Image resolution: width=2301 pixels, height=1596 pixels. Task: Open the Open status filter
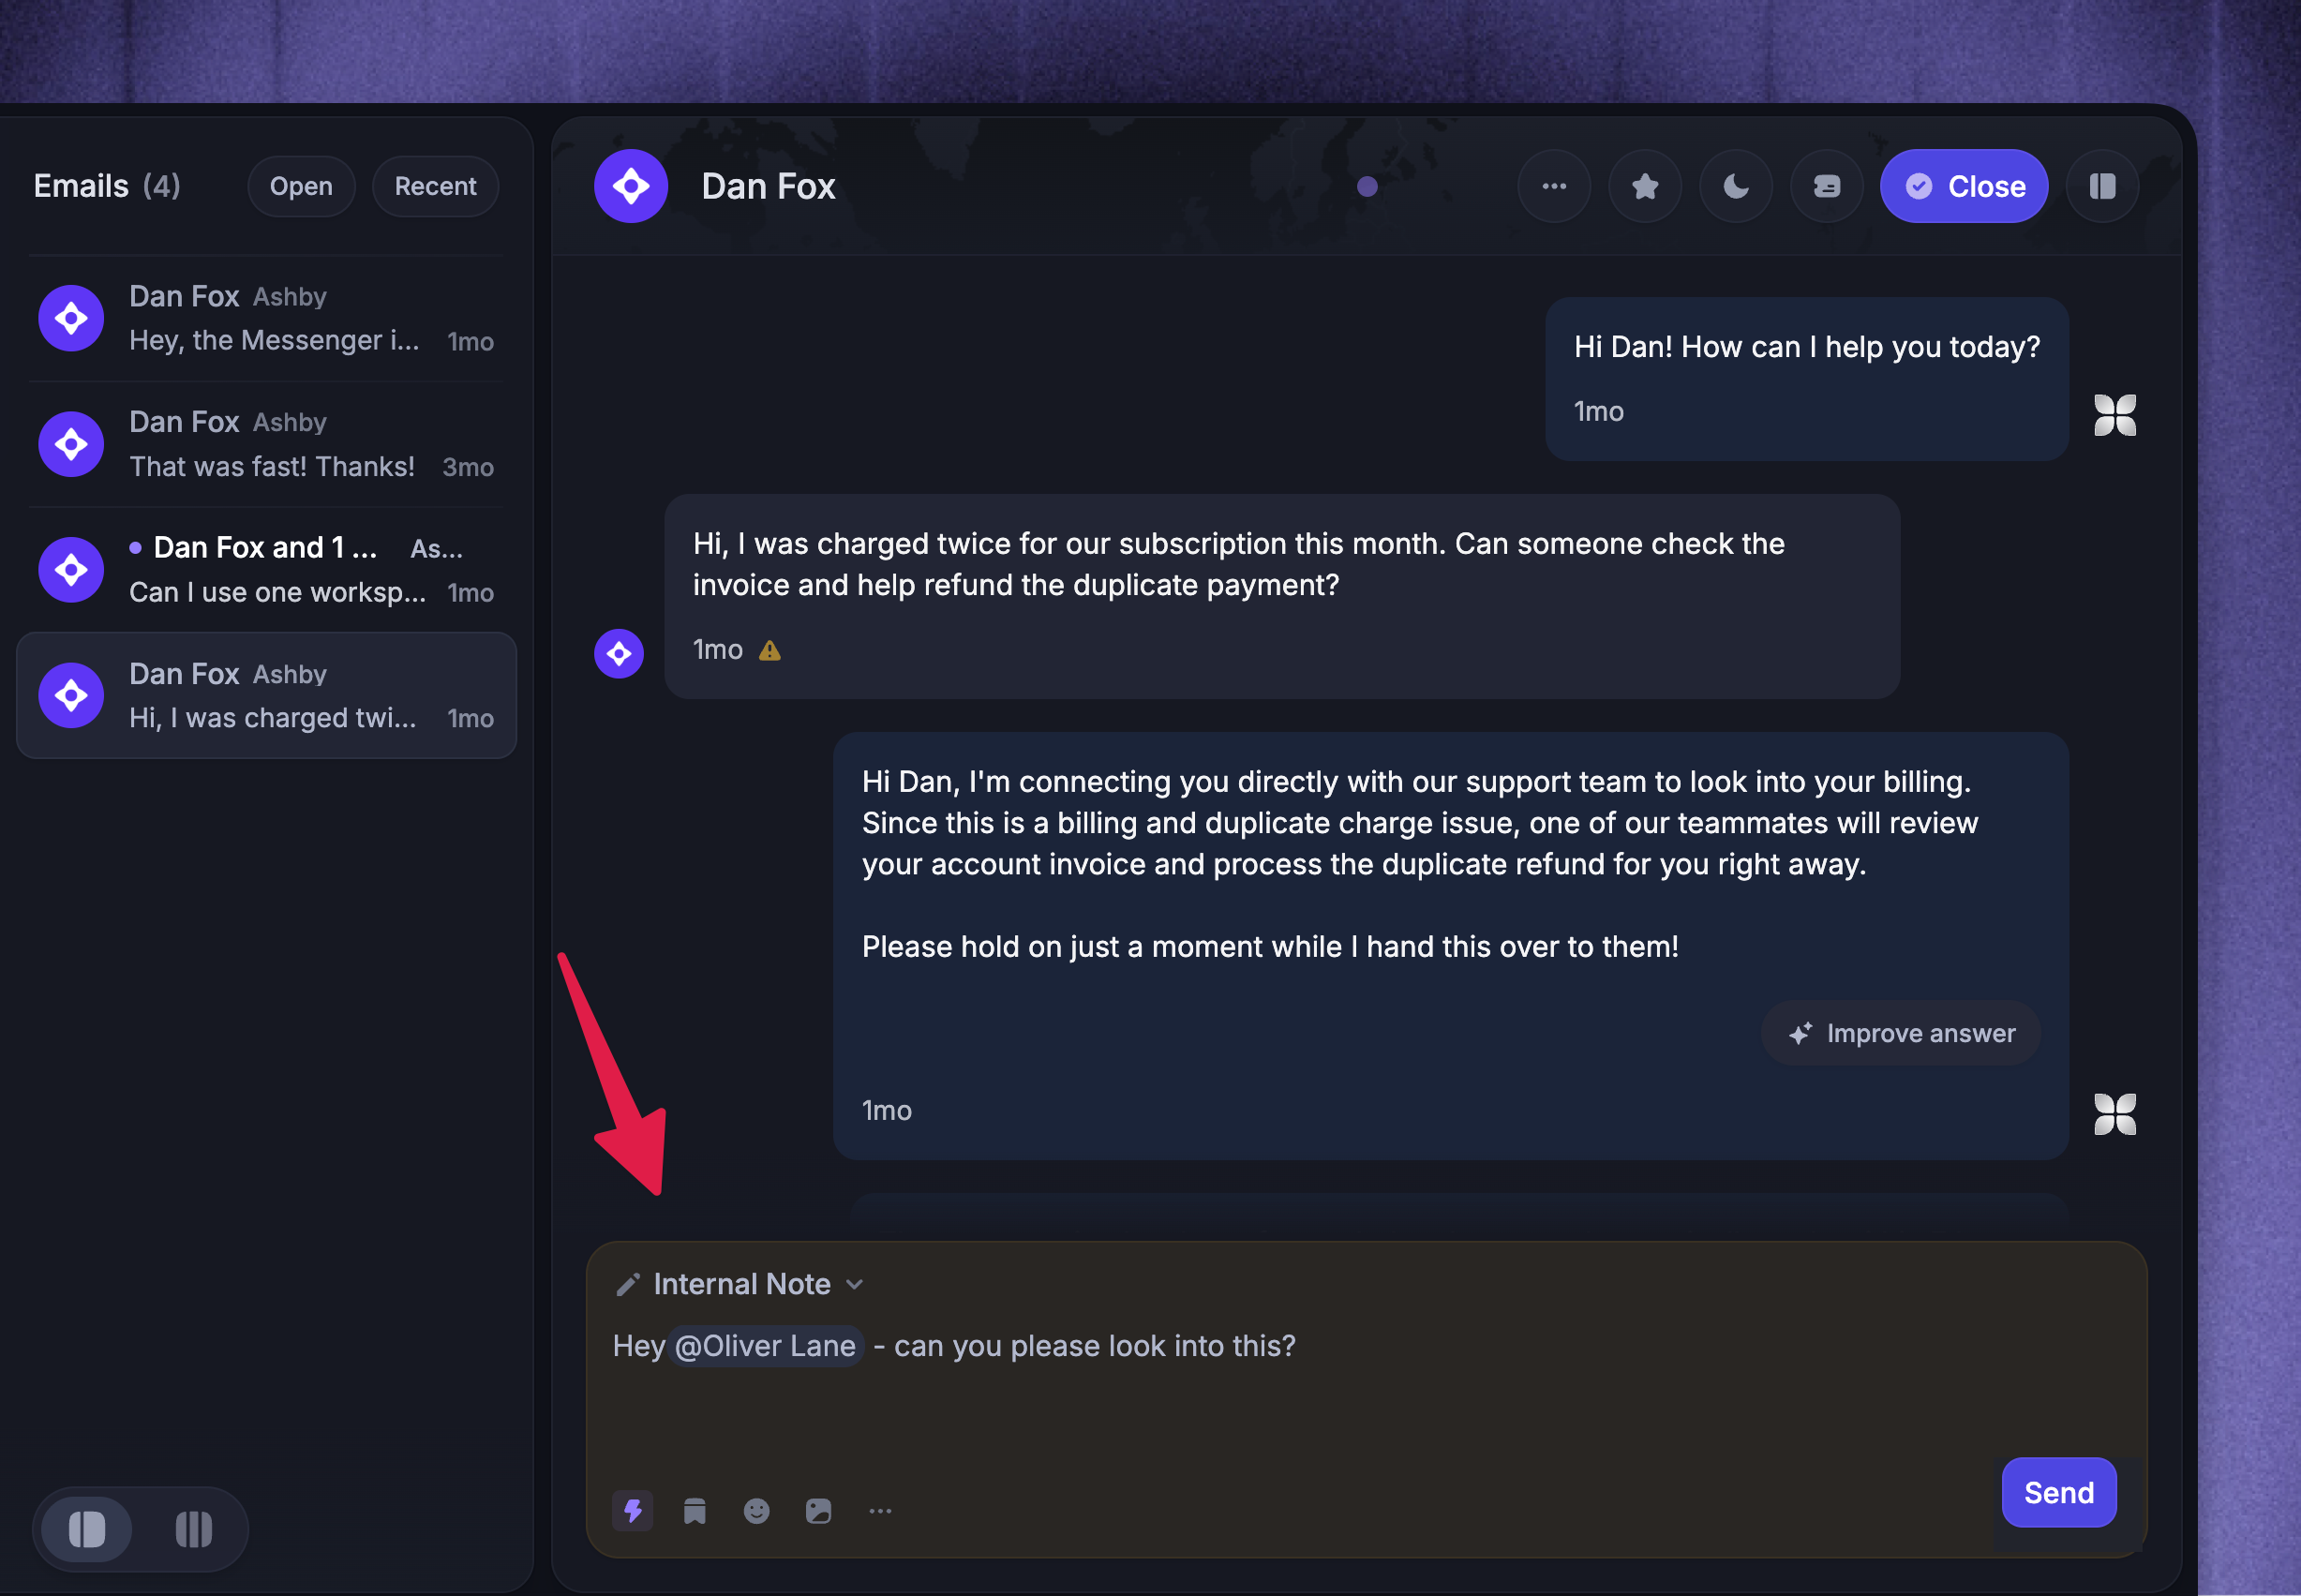pyautogui.click(x=301, y=186)
